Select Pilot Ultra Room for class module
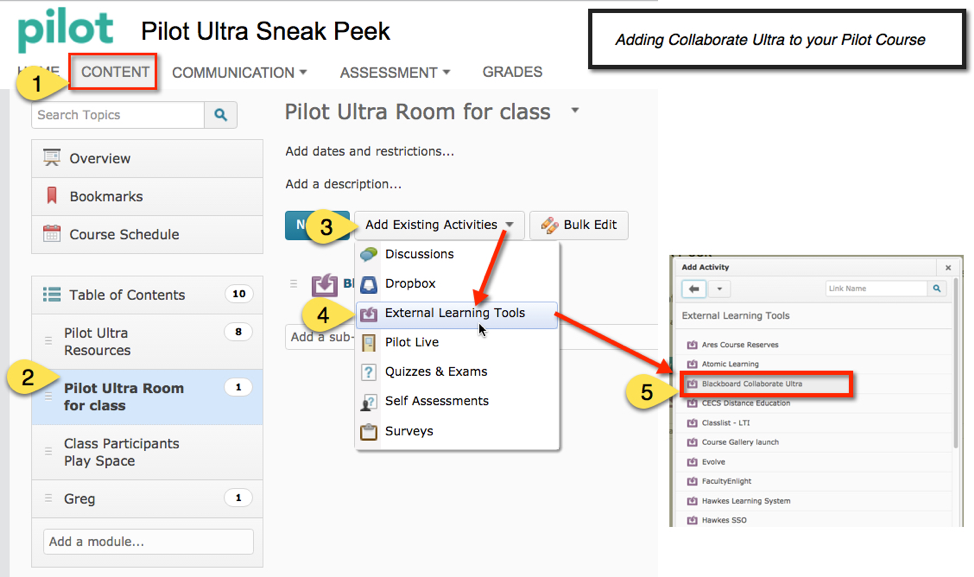974x577 pixels. (x=124, y=397)
